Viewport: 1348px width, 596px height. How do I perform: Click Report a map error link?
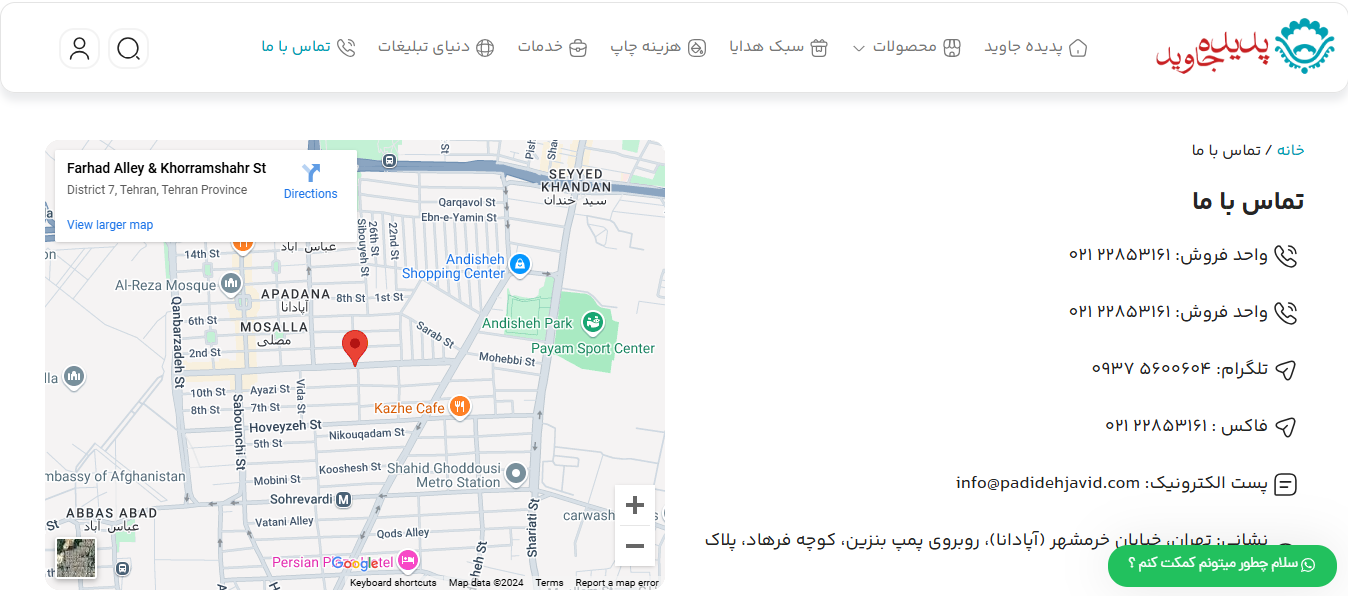point(617,583)
